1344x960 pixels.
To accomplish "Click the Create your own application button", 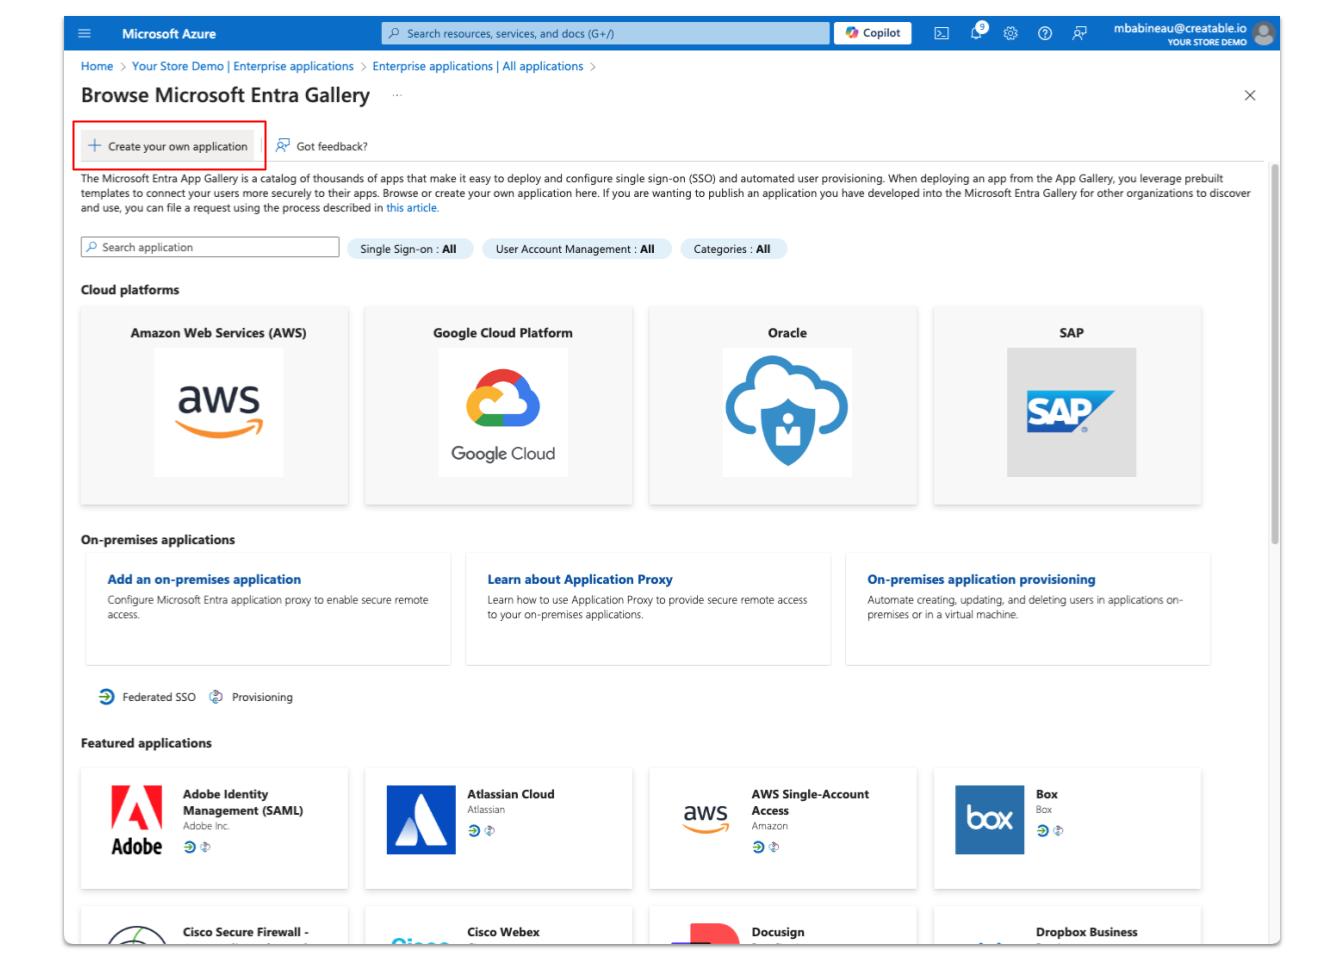I will [168, 146].
